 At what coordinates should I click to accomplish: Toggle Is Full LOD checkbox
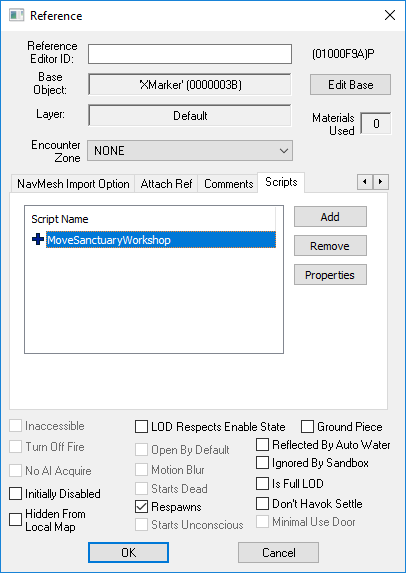[x=262, y=483]
